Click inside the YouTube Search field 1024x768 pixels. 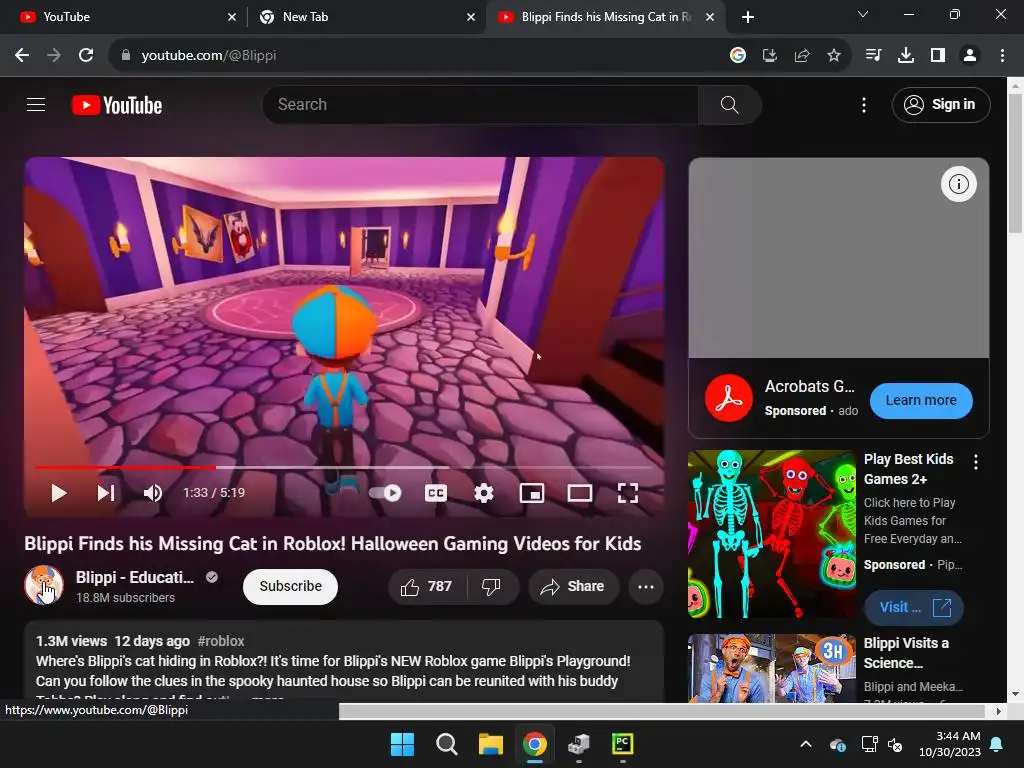coord(480,104)
